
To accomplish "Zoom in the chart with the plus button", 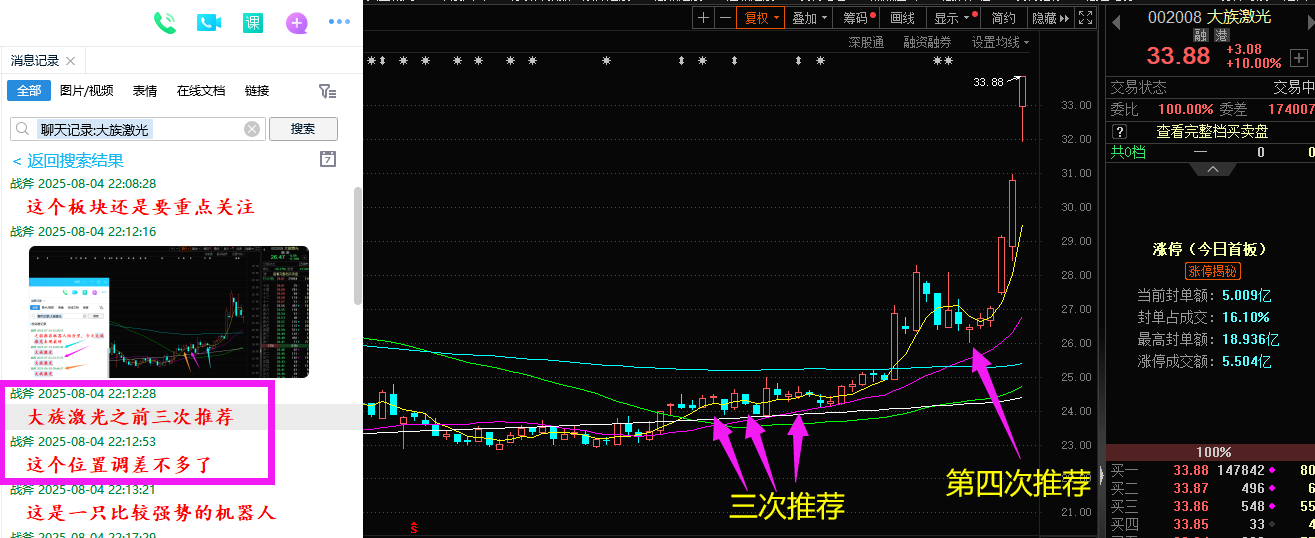I will coord(703,18).
